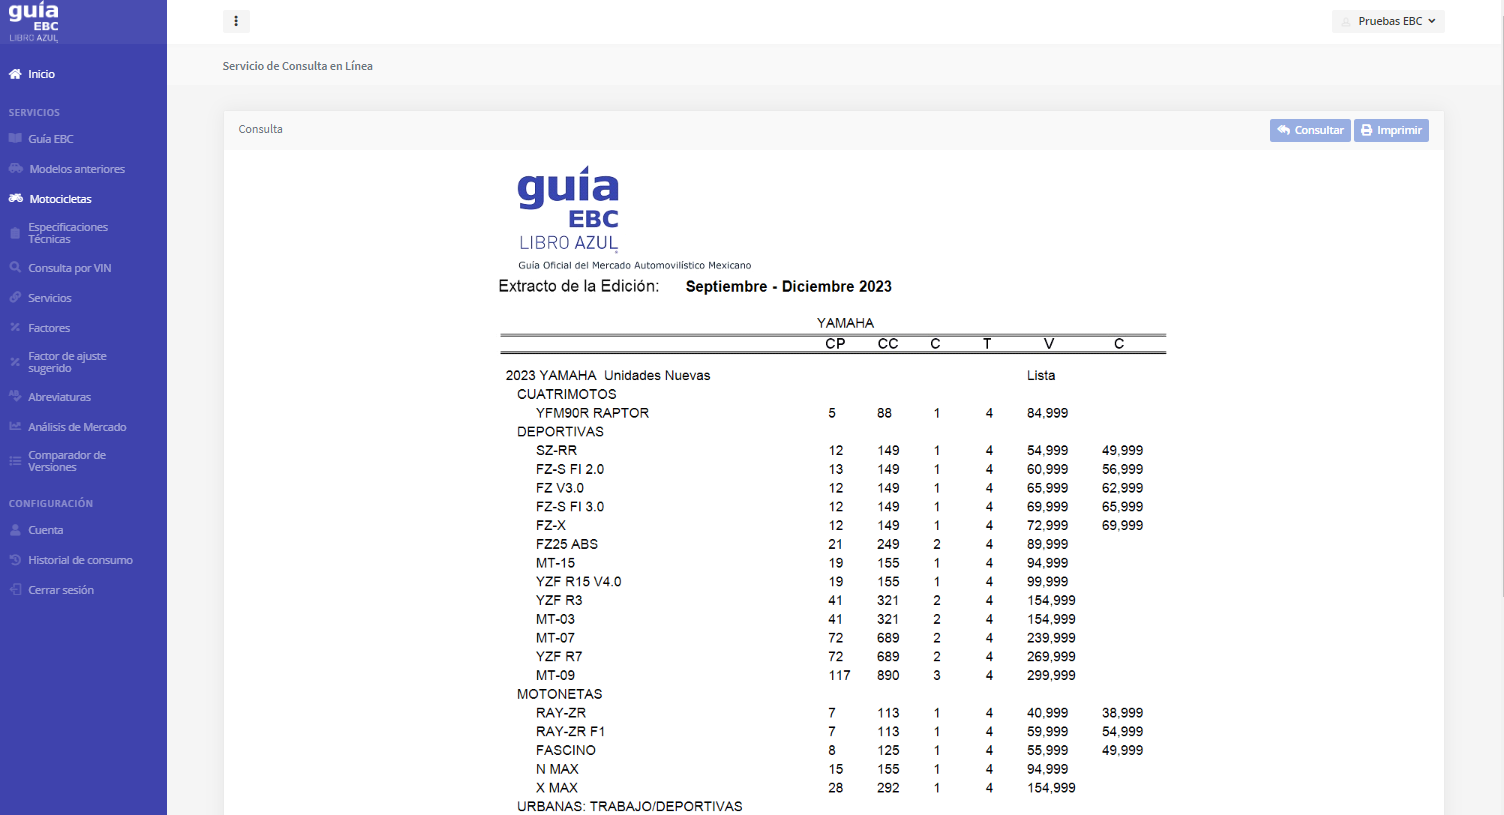The width and height of the screenshot is (1504, 815).
Task: Open Factor de ajuste sugerido page
Action: pos(67,362)
